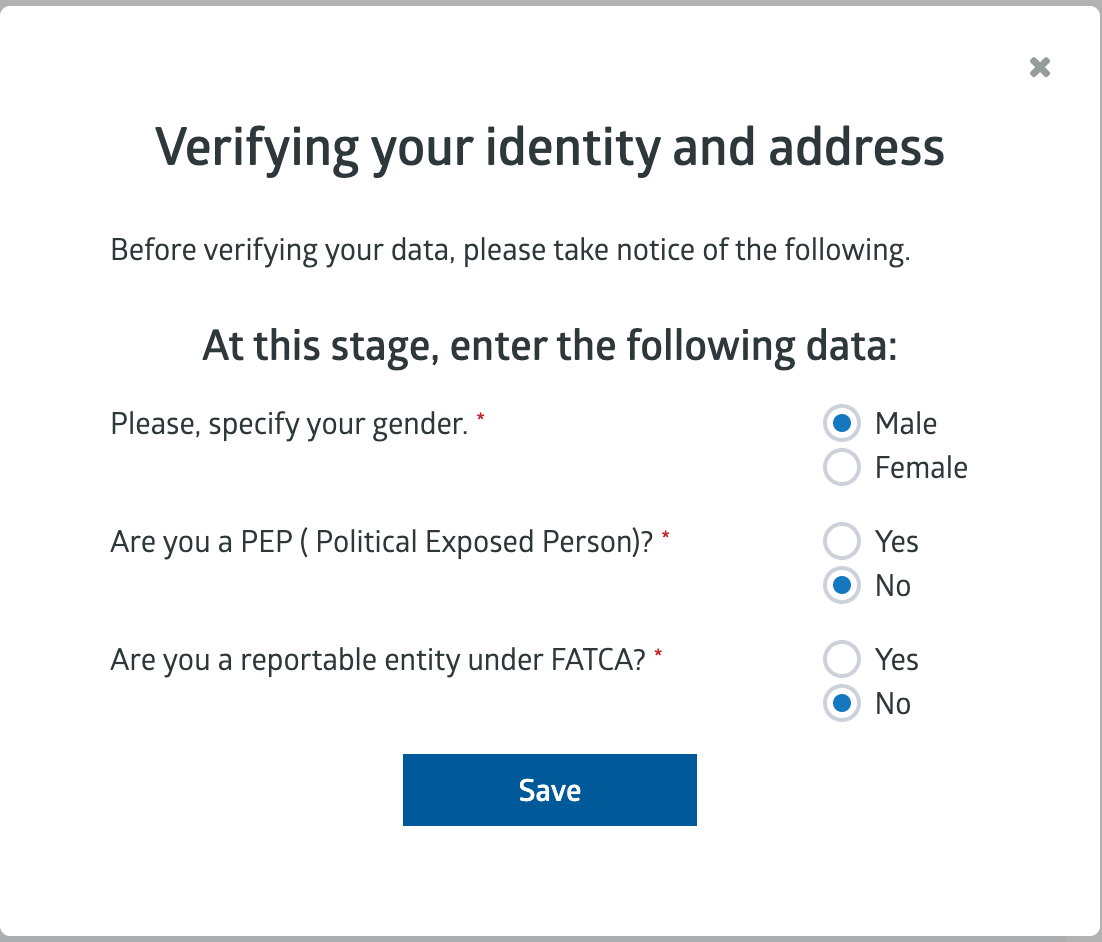Select No radio for PEP question
The width and height of the screenshot is (1102, 942).
tap(842, 586)
